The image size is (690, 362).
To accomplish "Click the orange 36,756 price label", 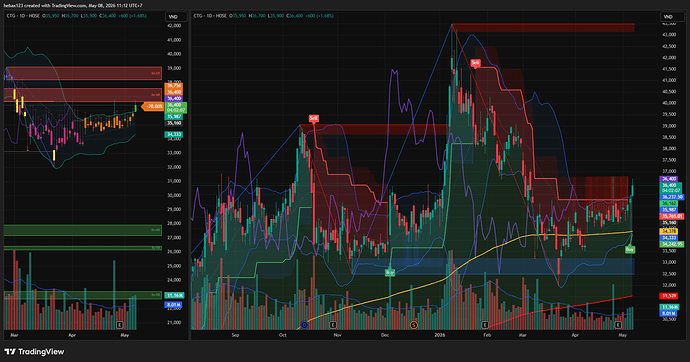I will 174,86.
